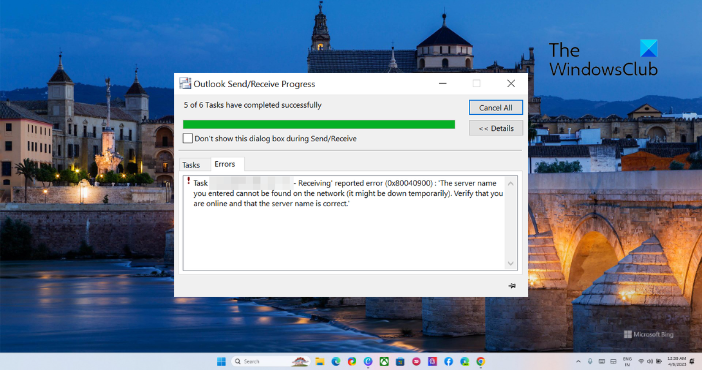Screen dimensions: 702x370
Task: Collapse the dialog with << Details
Action: click(496, 129)
